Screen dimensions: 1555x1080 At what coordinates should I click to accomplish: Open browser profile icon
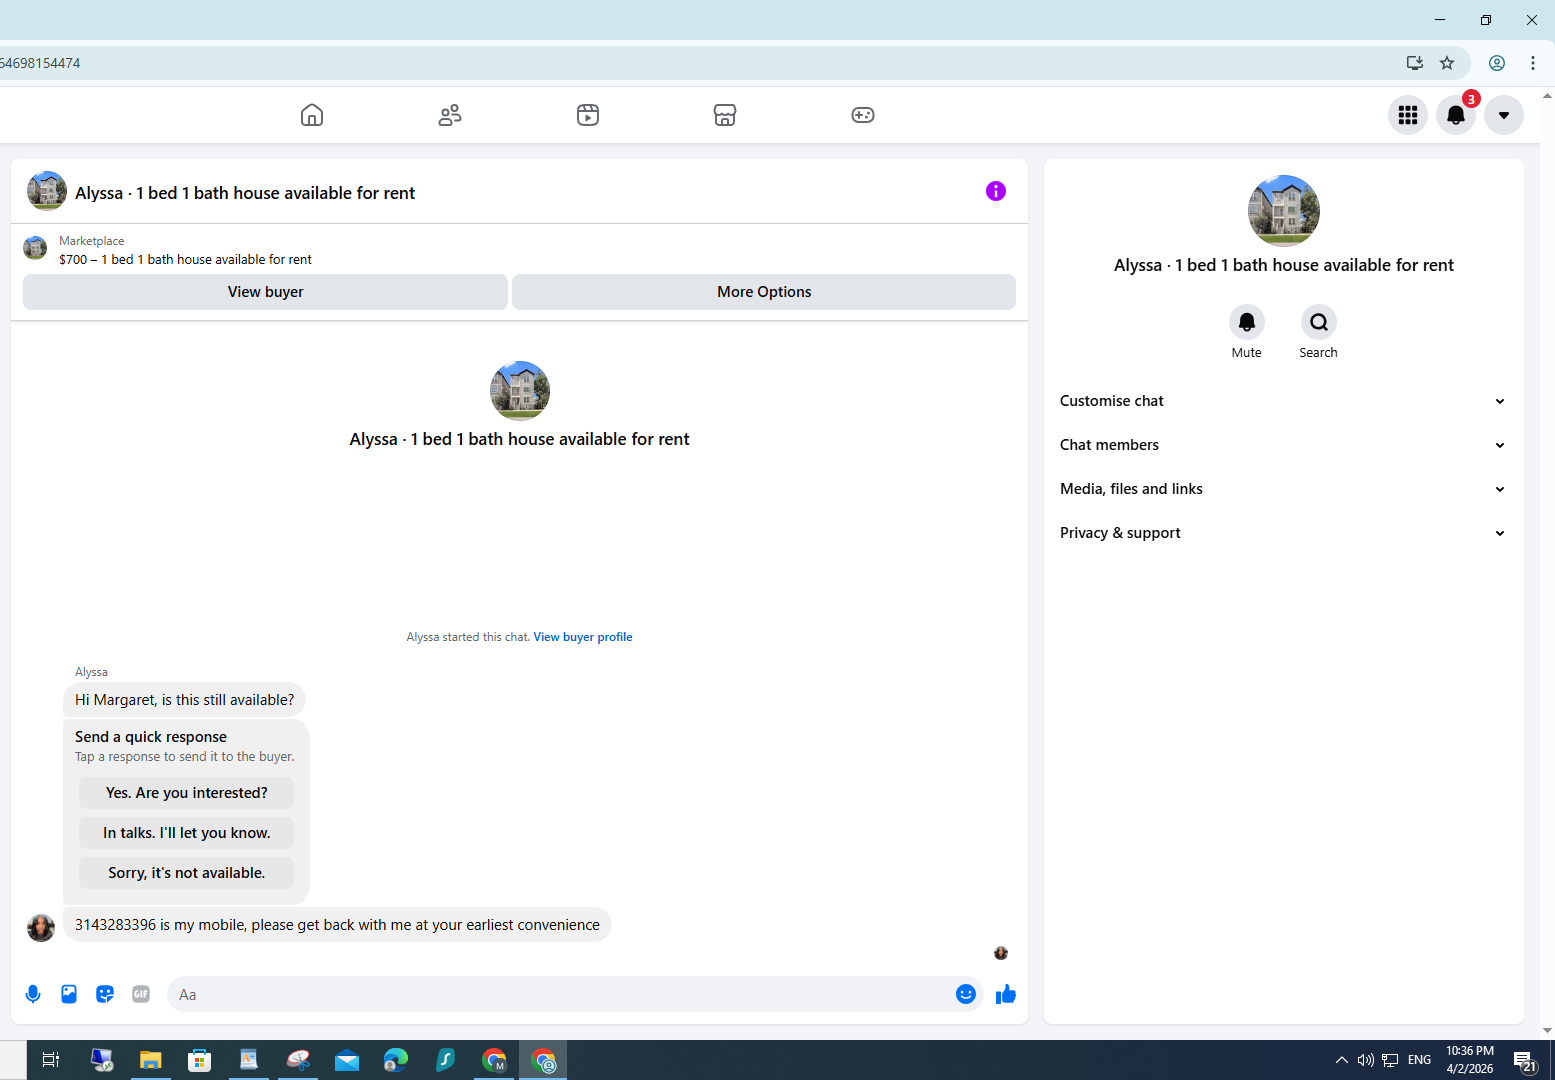click(1497, 63)
